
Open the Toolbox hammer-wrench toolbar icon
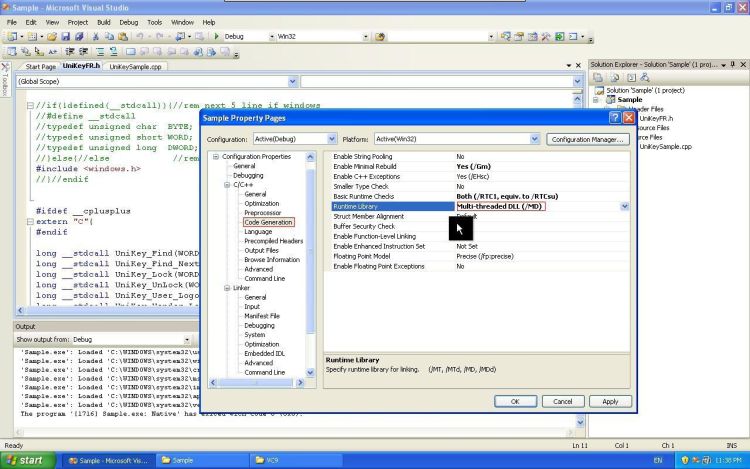click(x=546, y=36)
